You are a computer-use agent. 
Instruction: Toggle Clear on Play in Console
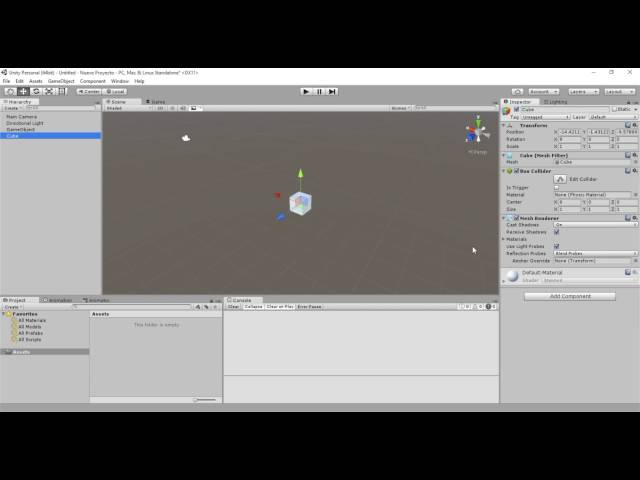pyautogui.click(x=280, y=307)
